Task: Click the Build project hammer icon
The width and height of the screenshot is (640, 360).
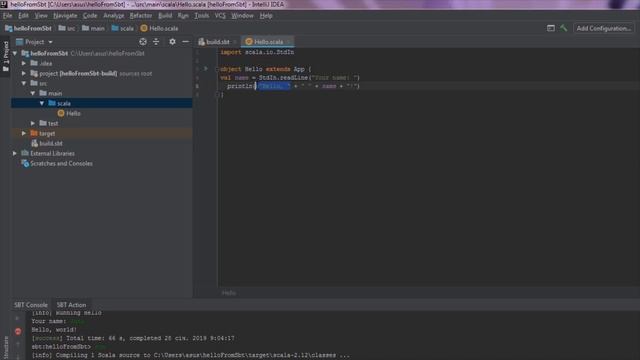Action: (564, 28)
